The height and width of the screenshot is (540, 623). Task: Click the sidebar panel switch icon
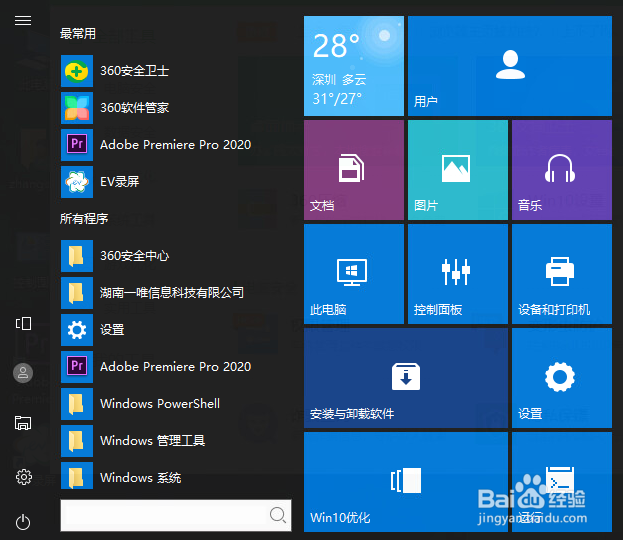(23, 323)
